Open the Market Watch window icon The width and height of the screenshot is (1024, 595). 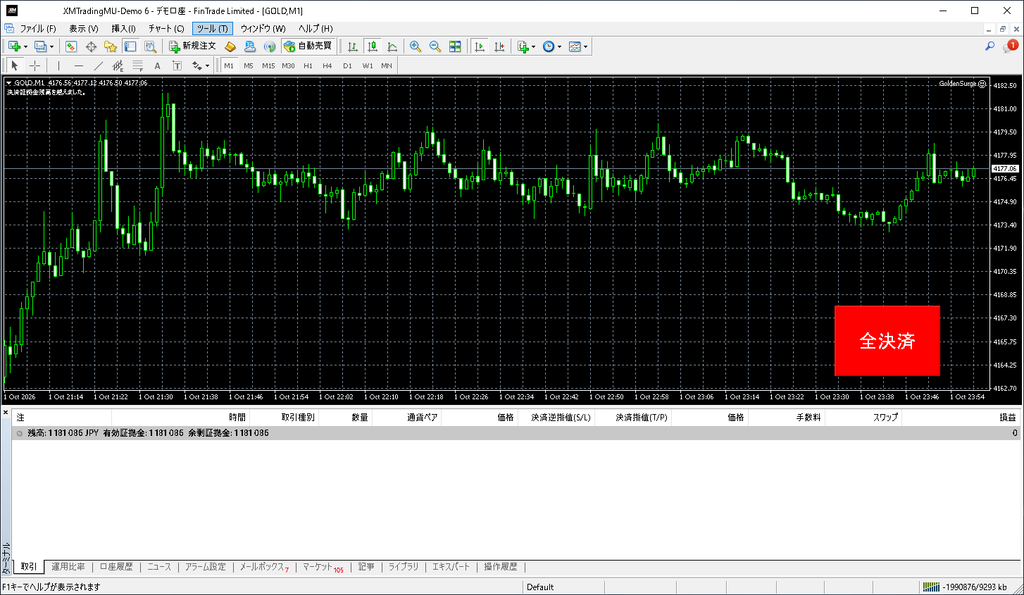pos(71,46)
